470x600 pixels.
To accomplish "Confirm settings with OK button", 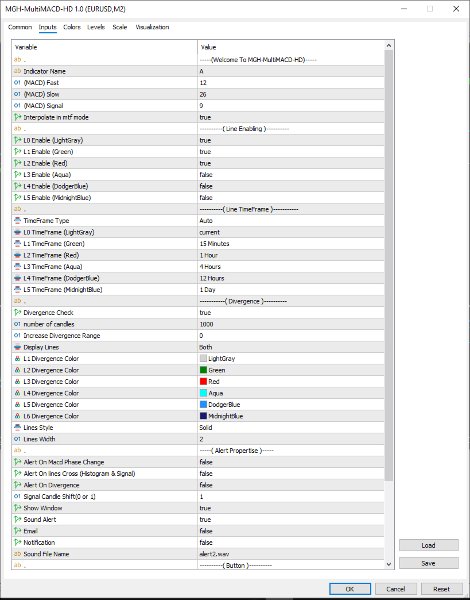I will [x=350, y=589].
